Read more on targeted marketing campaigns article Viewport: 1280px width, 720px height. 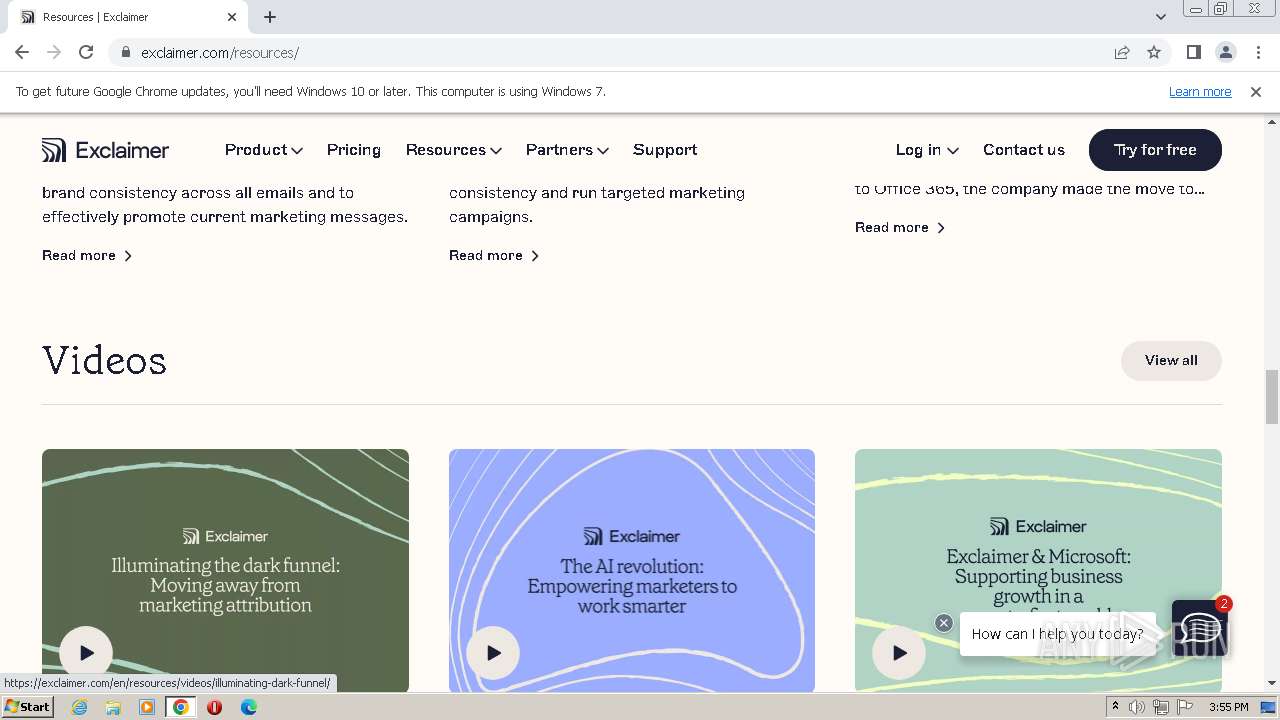(x=494, y=256)
